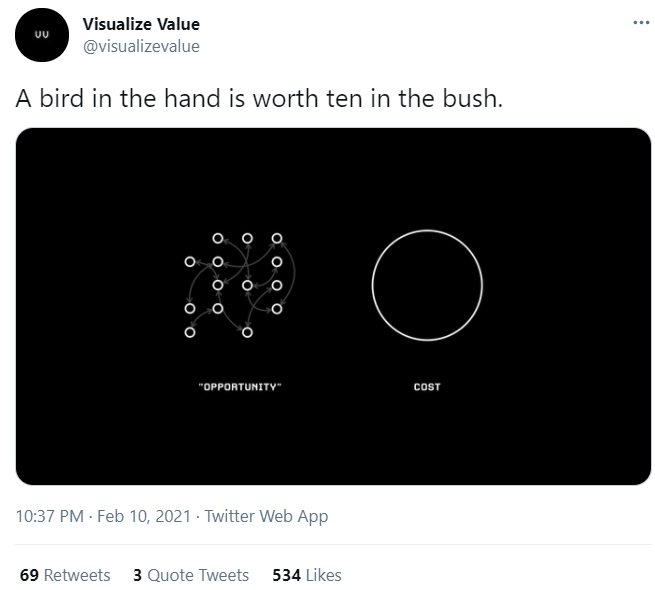Viewport: 655px width, 590px height.
Task: Show the 534 Likes list
Action: [x=307, y=575]
